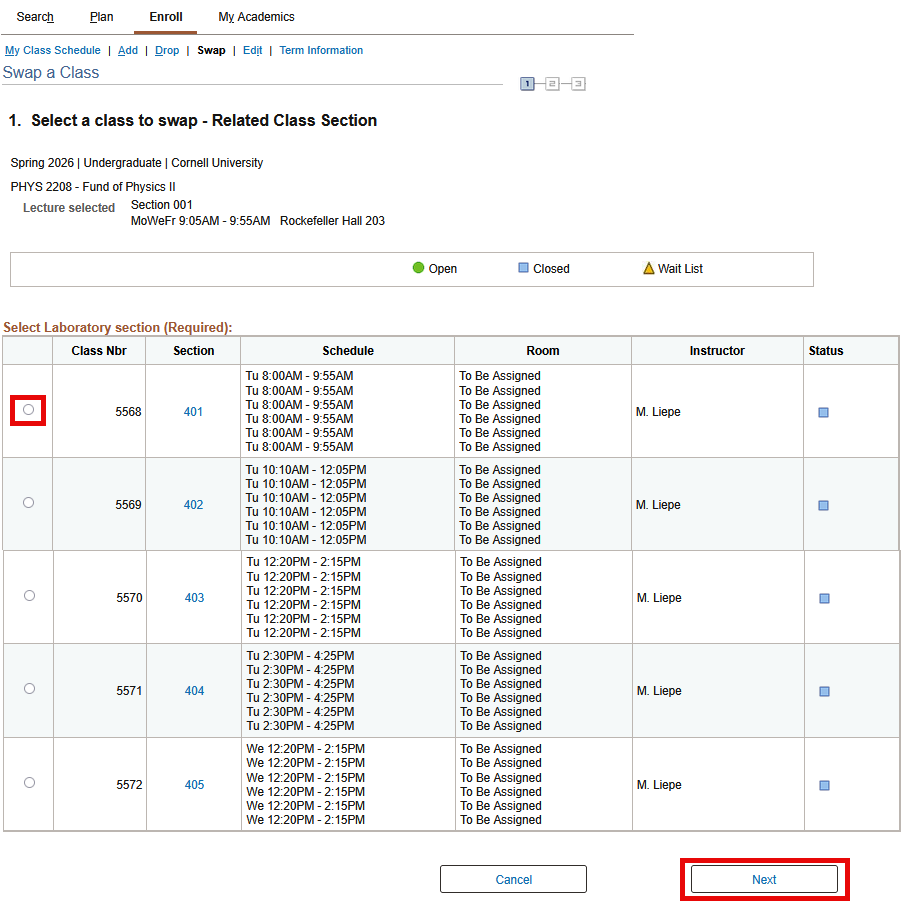This screenshot has height=913, width=906.
Task: Open the Search tab
Action: [35, 16]
